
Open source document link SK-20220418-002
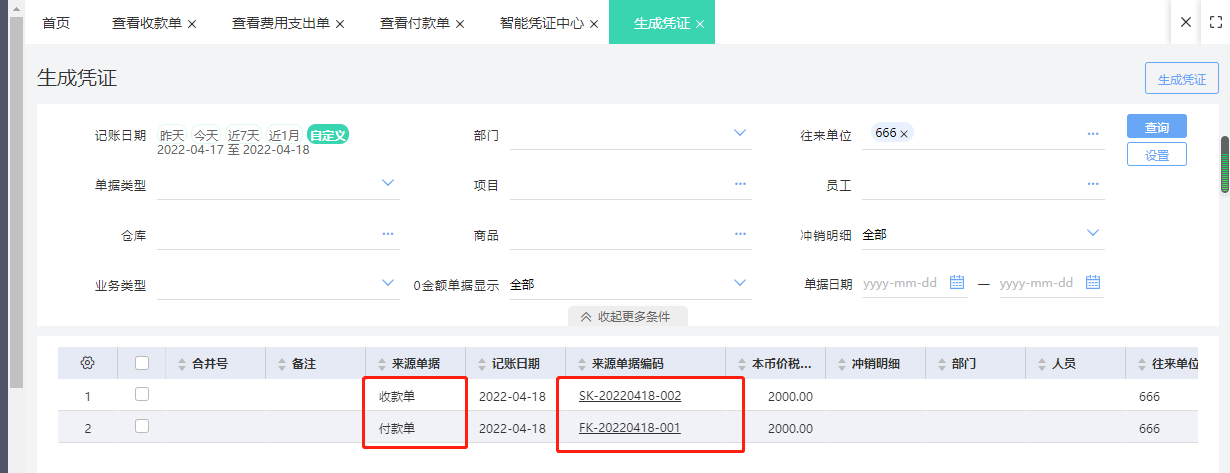[629, 396]
